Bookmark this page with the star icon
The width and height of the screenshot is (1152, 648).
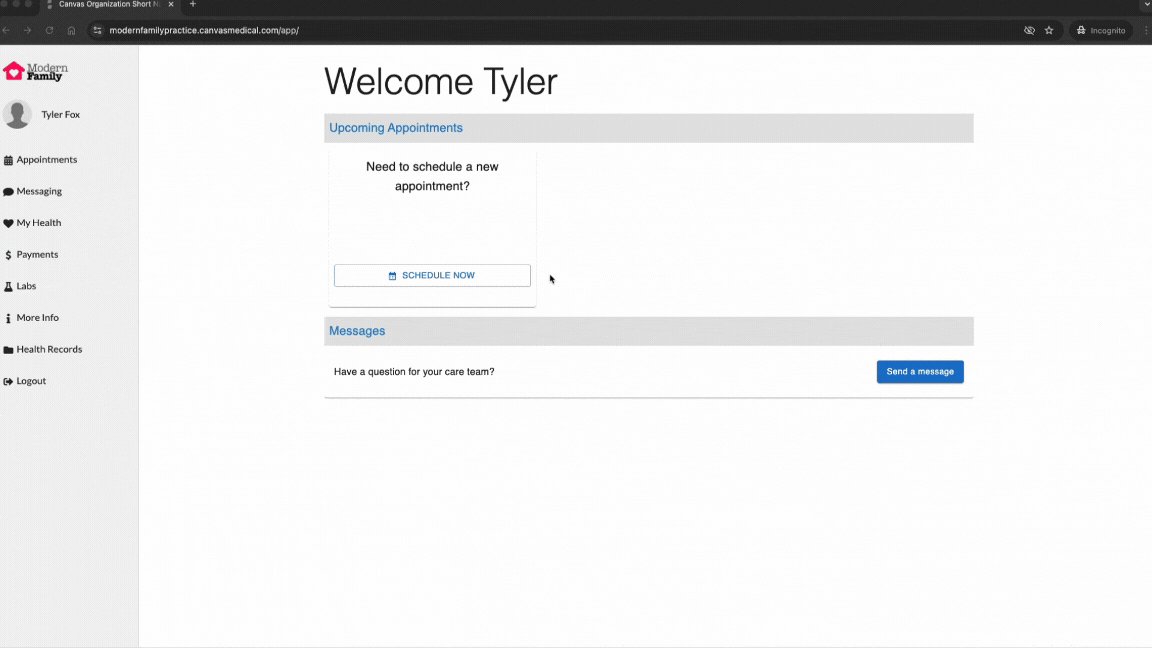click(1049, 30)
